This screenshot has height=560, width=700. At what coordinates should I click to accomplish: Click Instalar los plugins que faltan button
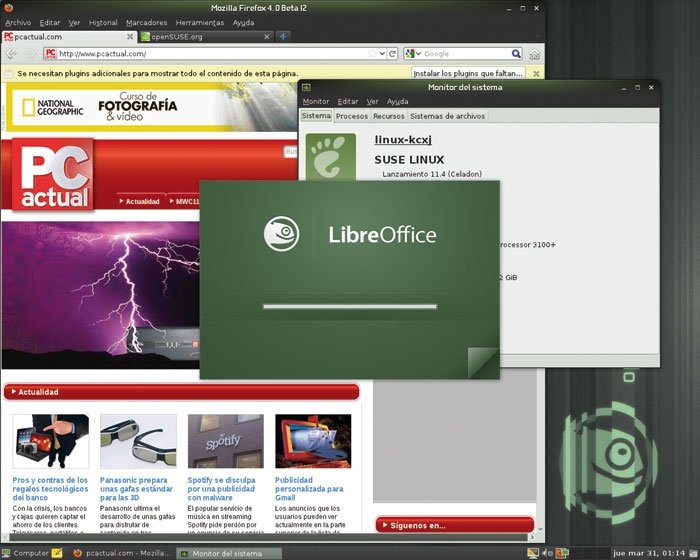click(x=467, y=73)
